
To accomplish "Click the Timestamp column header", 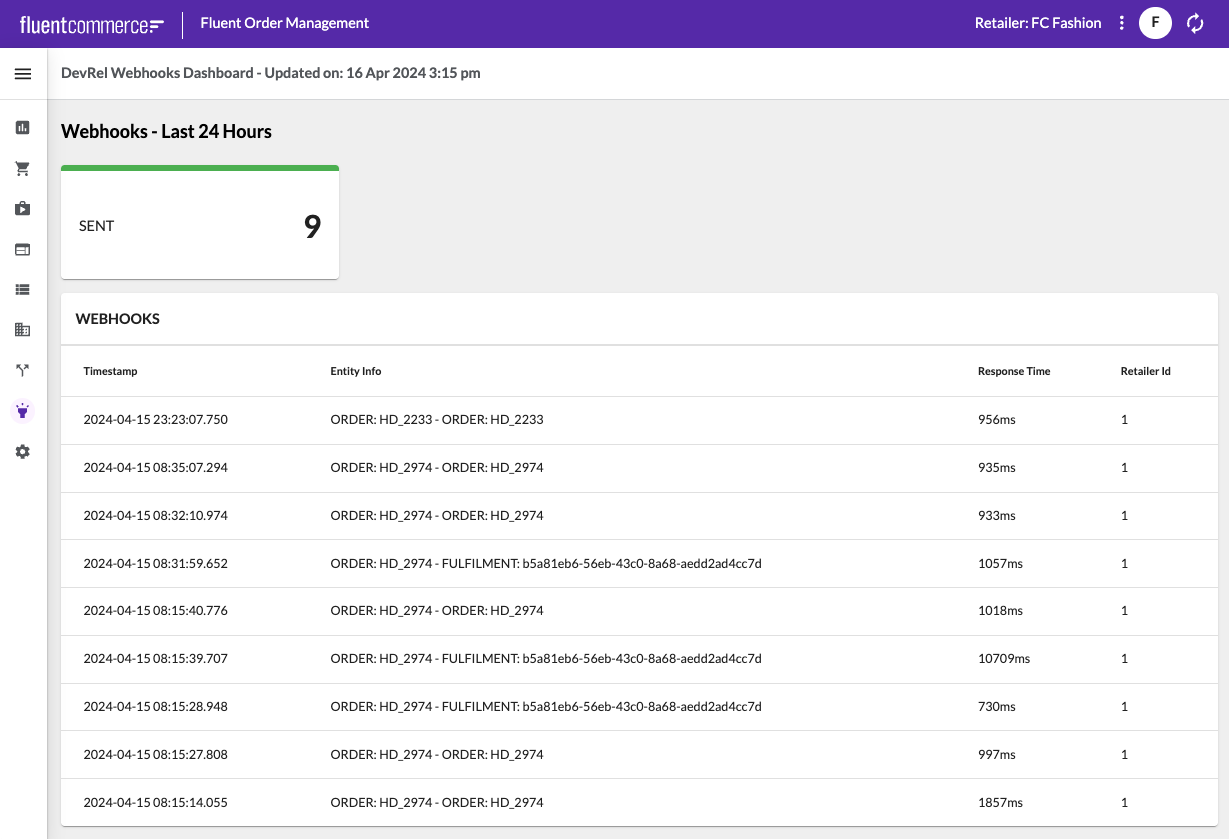I will (110, 371).
